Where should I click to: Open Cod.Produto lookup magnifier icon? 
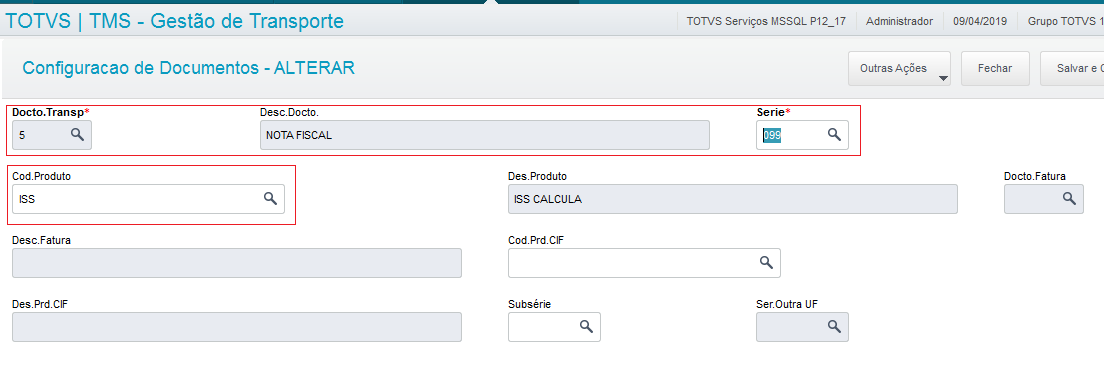tap(270, 199)
